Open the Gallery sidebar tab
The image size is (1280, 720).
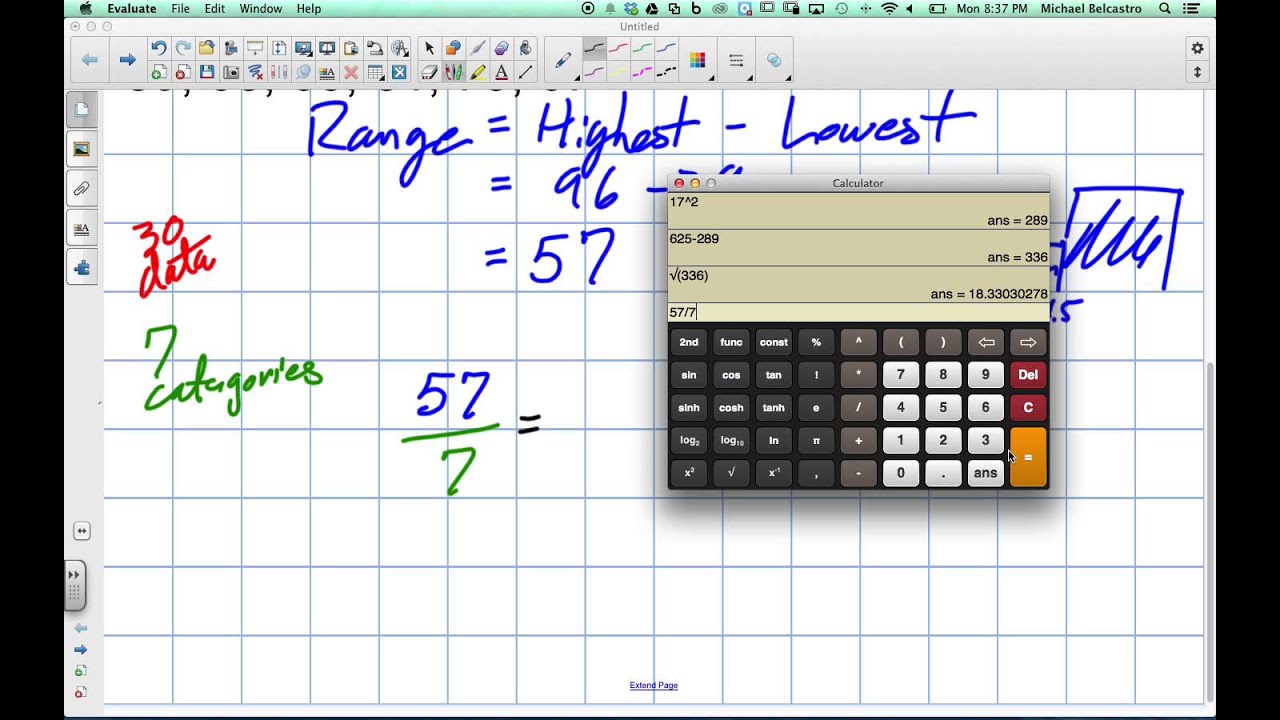pos(82,148)
